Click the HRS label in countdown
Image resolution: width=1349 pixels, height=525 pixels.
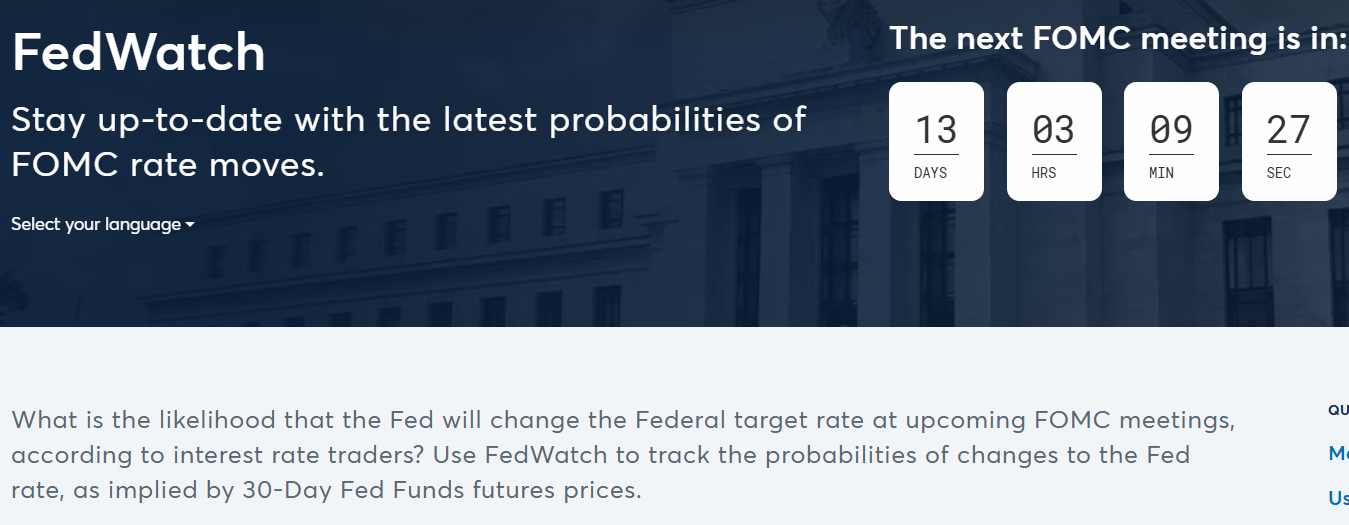[x=1044, y=173]
